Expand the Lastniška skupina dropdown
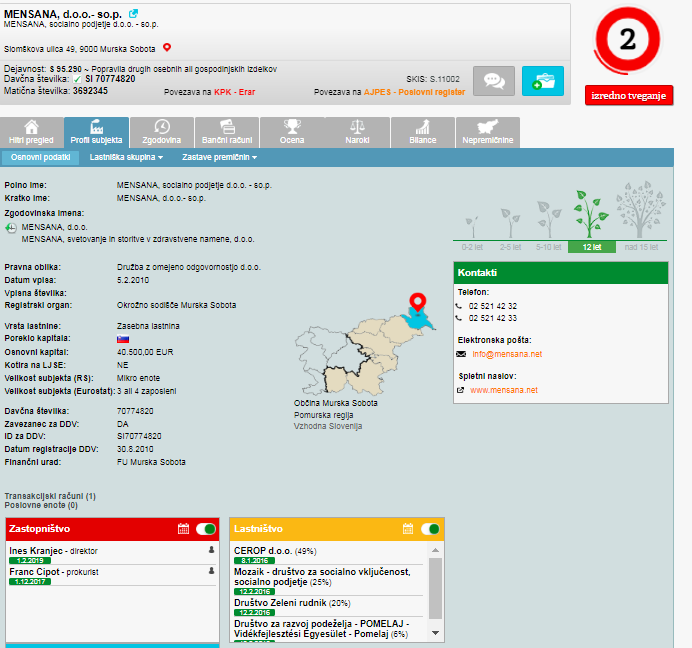Viewport: 692px width, 648px height. [x=126, y=157]
